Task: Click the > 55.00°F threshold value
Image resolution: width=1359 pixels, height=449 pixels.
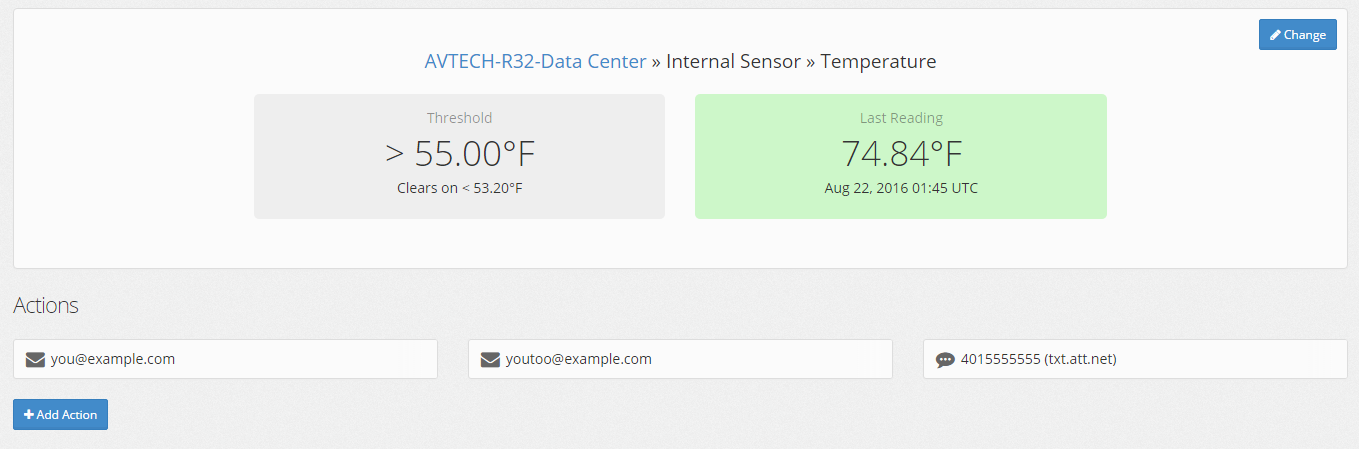Action: click(459, 154)
